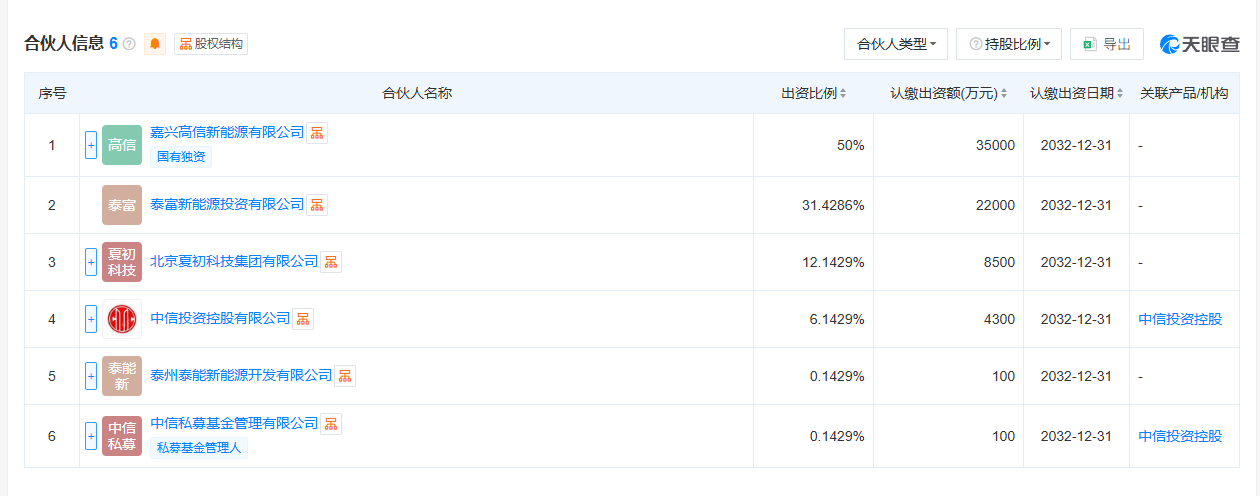Open equity structure icon for 北京夏初科技集团有限公司
Viewport: 1260px width, 496px height.
331,262
